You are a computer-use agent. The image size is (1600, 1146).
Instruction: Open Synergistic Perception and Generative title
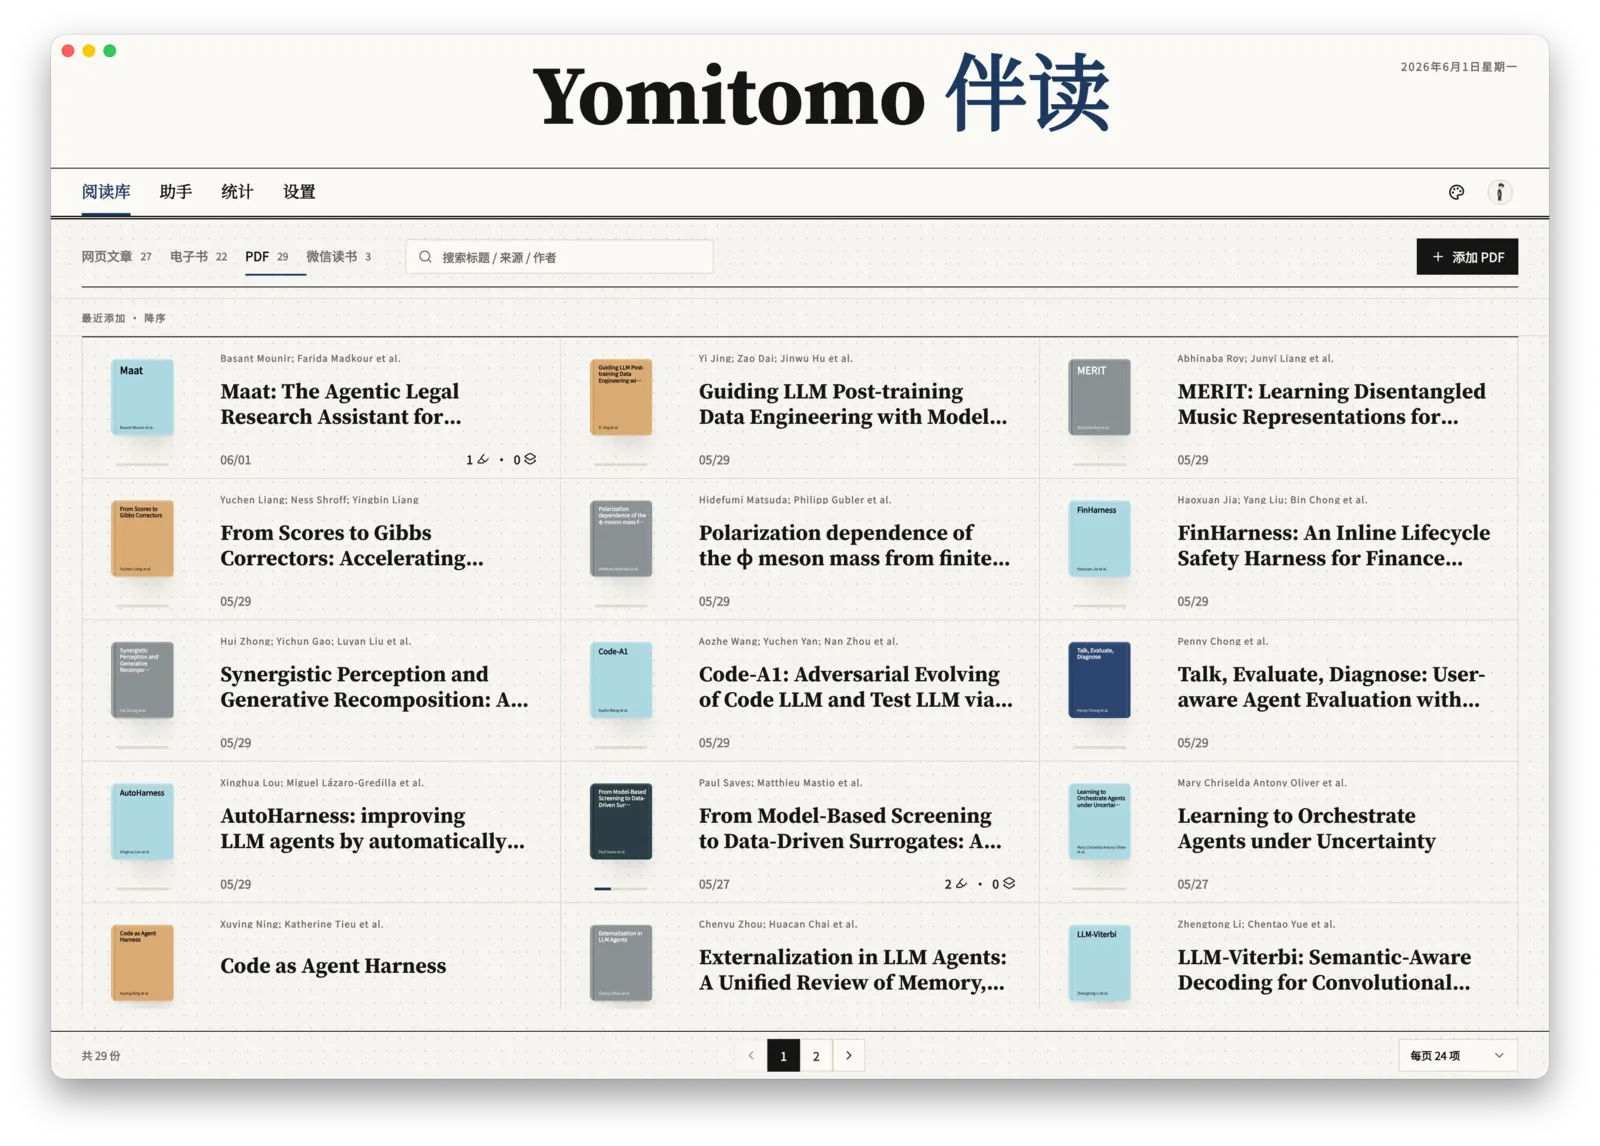point(374,687)
